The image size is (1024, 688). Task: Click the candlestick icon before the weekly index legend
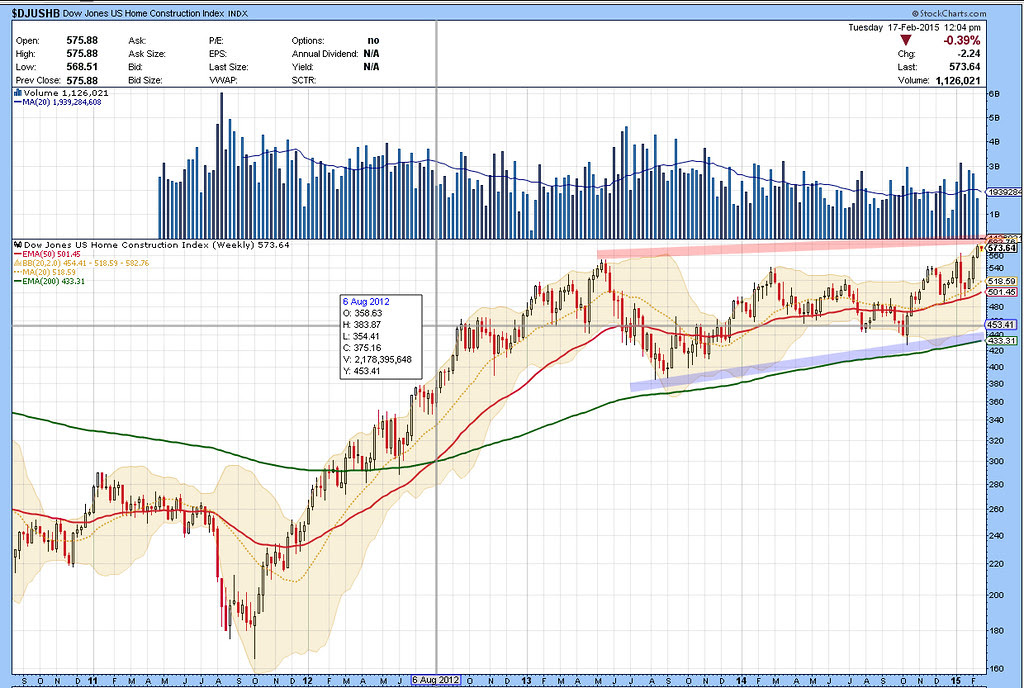pos(18,245)
